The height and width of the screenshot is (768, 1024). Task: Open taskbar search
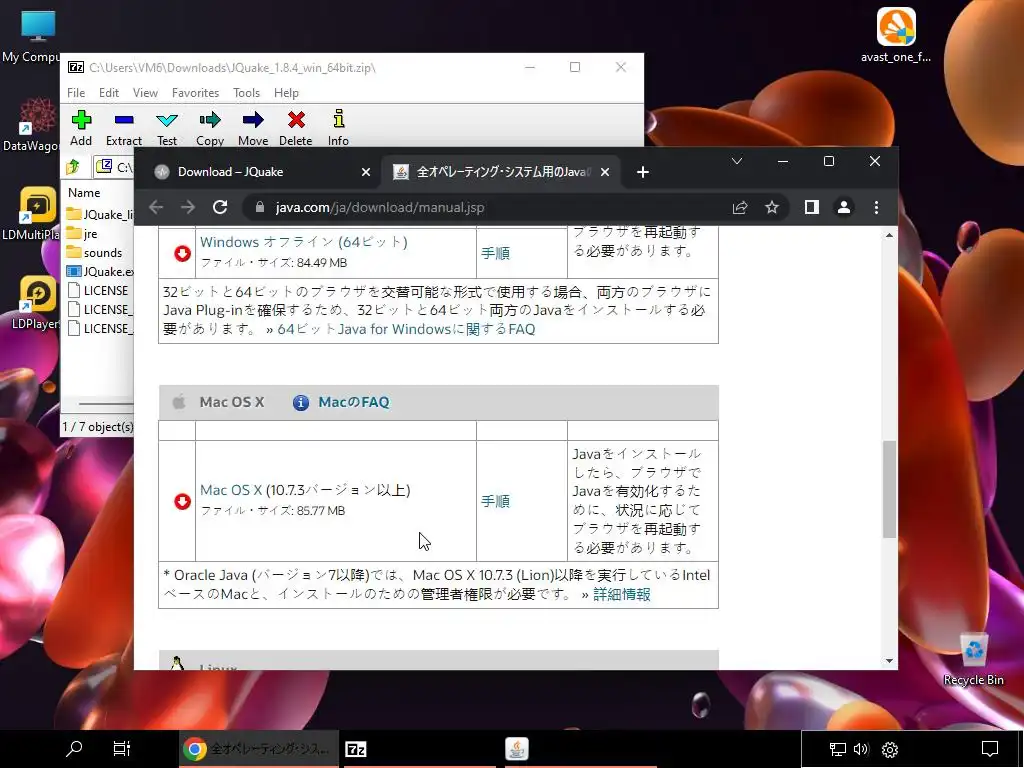74,748
